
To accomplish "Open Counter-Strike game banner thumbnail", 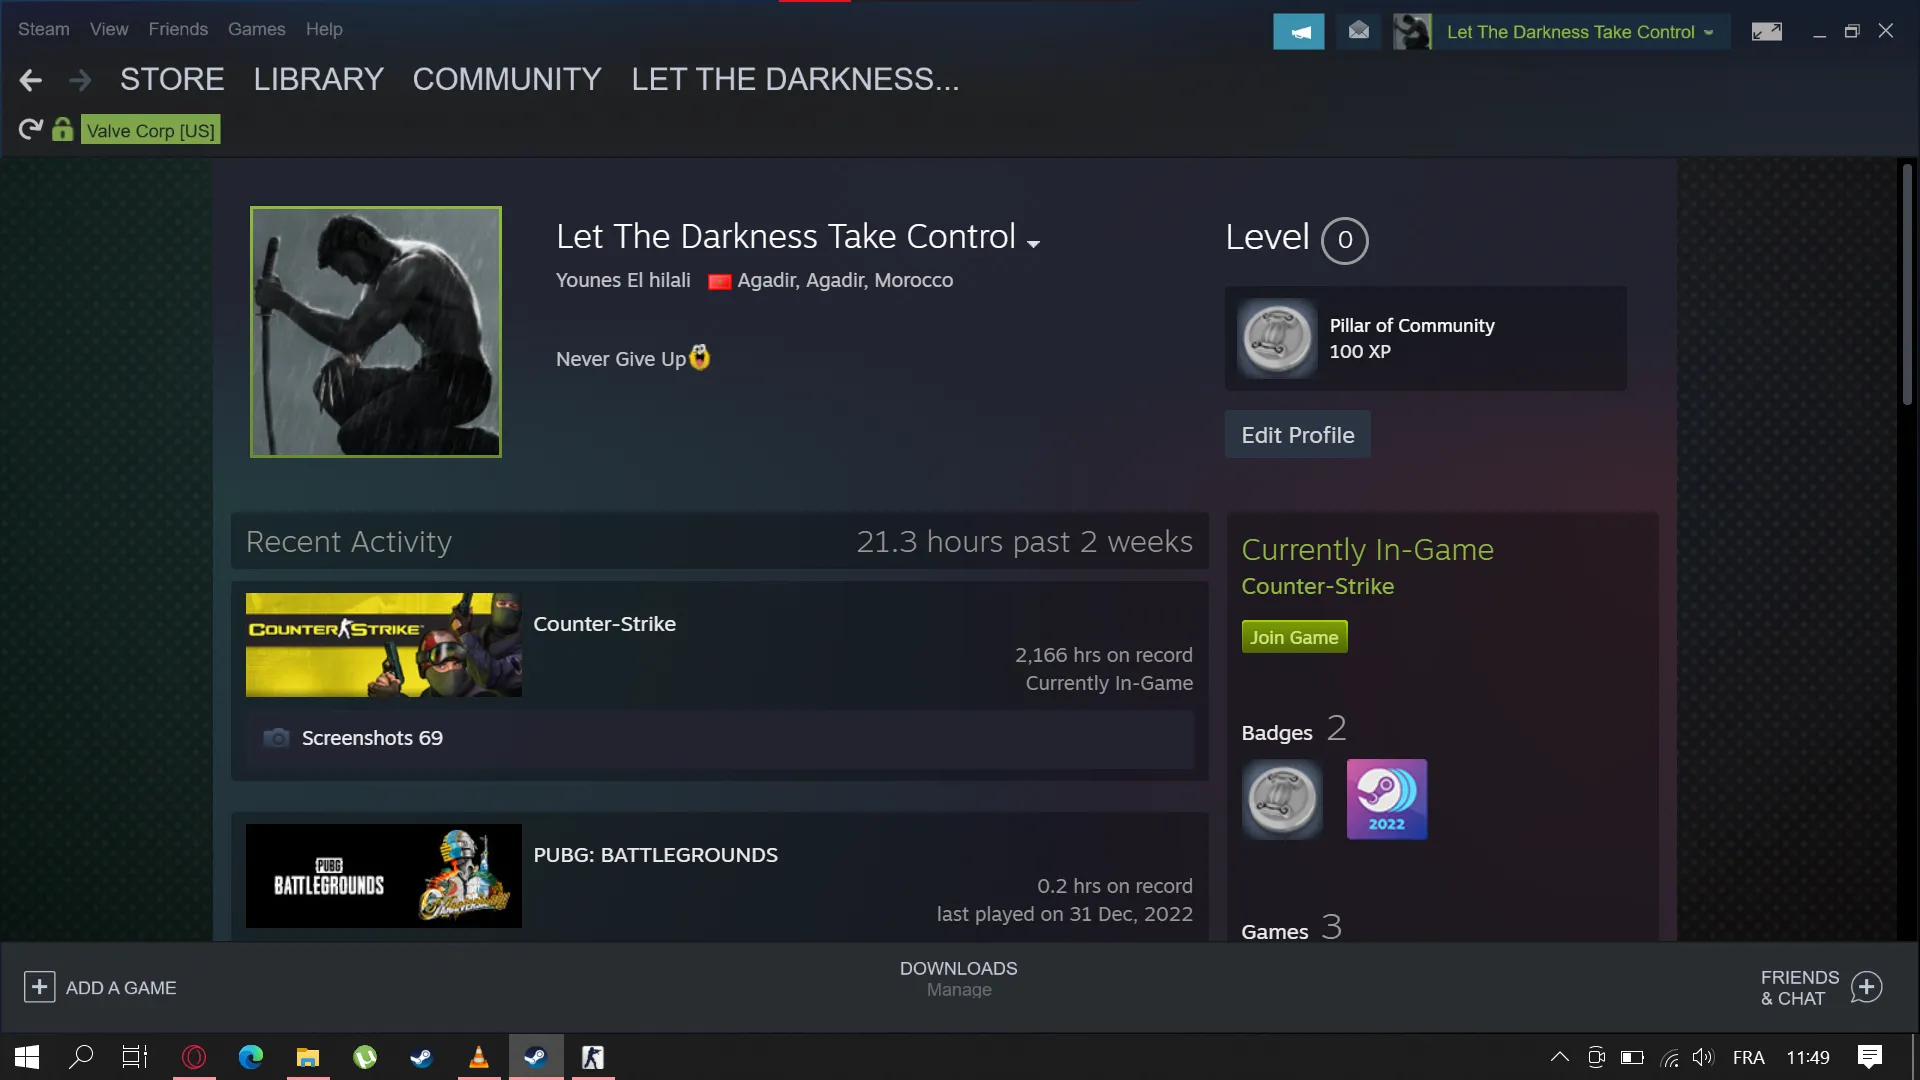I will [384, 645].
